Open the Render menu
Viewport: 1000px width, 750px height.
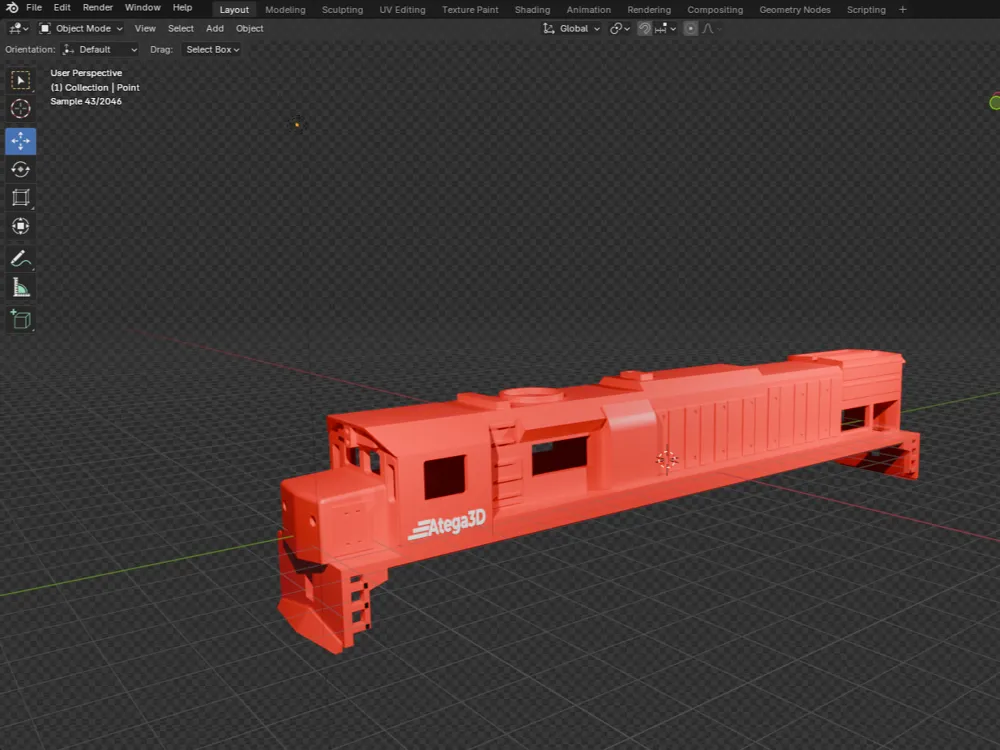[97, 6]
